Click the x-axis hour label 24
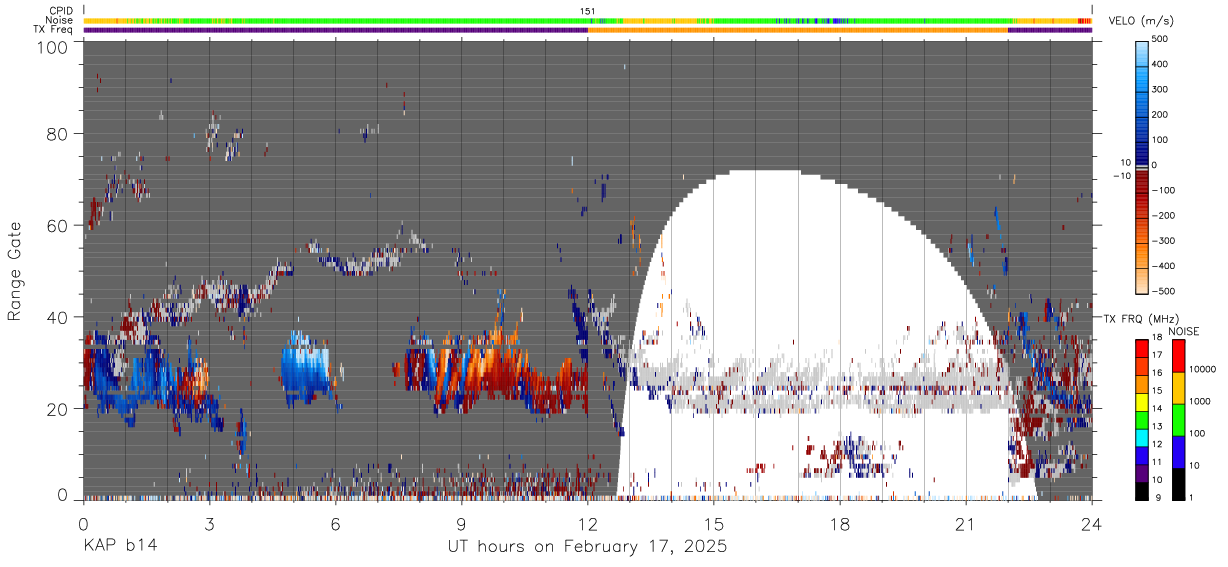The width and height of the screenshot is (1228, 567). (x=1092, y=523)
